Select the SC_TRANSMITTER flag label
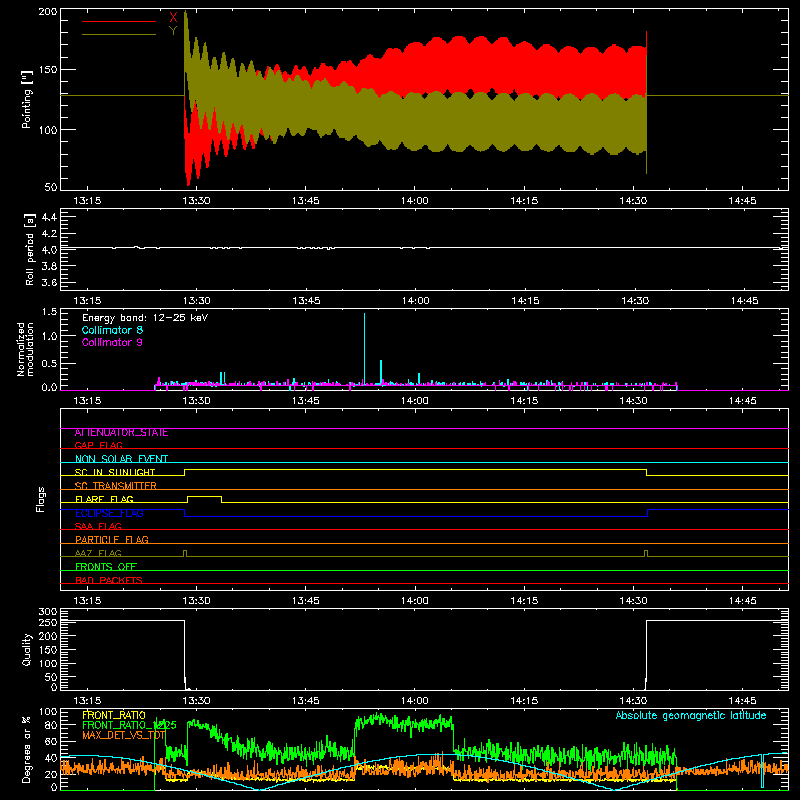 point(116,486)
